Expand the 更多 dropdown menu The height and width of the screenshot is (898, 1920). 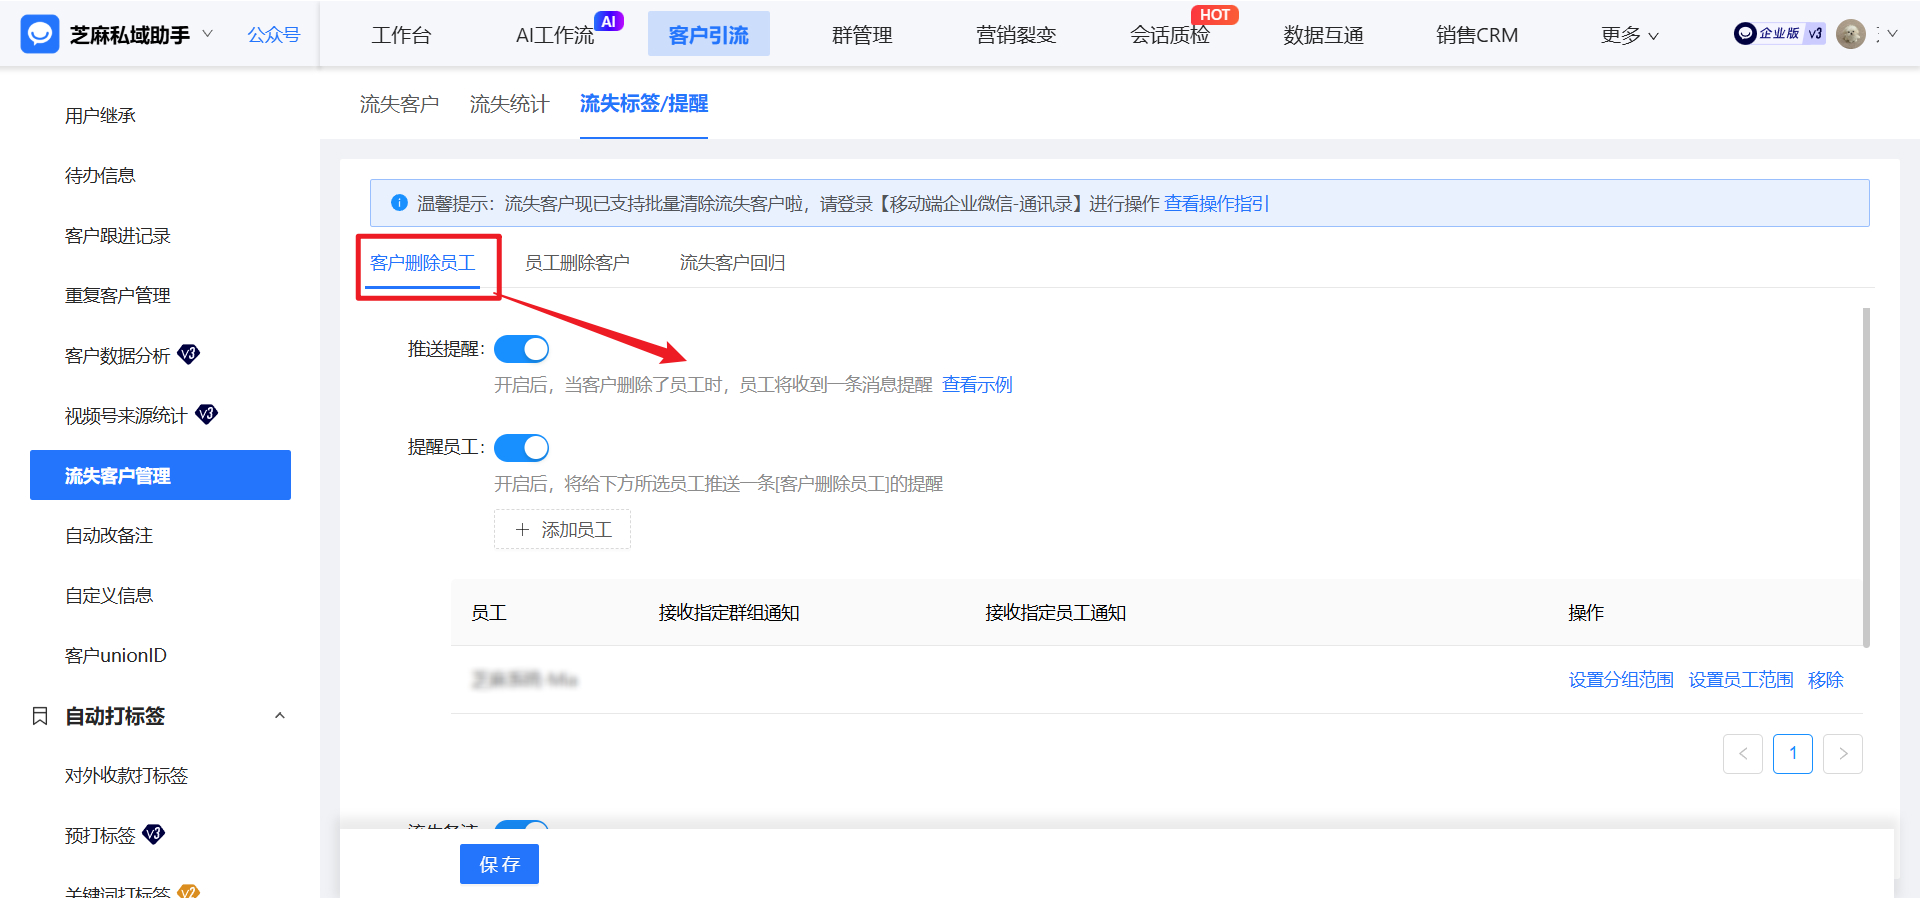tap(1628, 35)
